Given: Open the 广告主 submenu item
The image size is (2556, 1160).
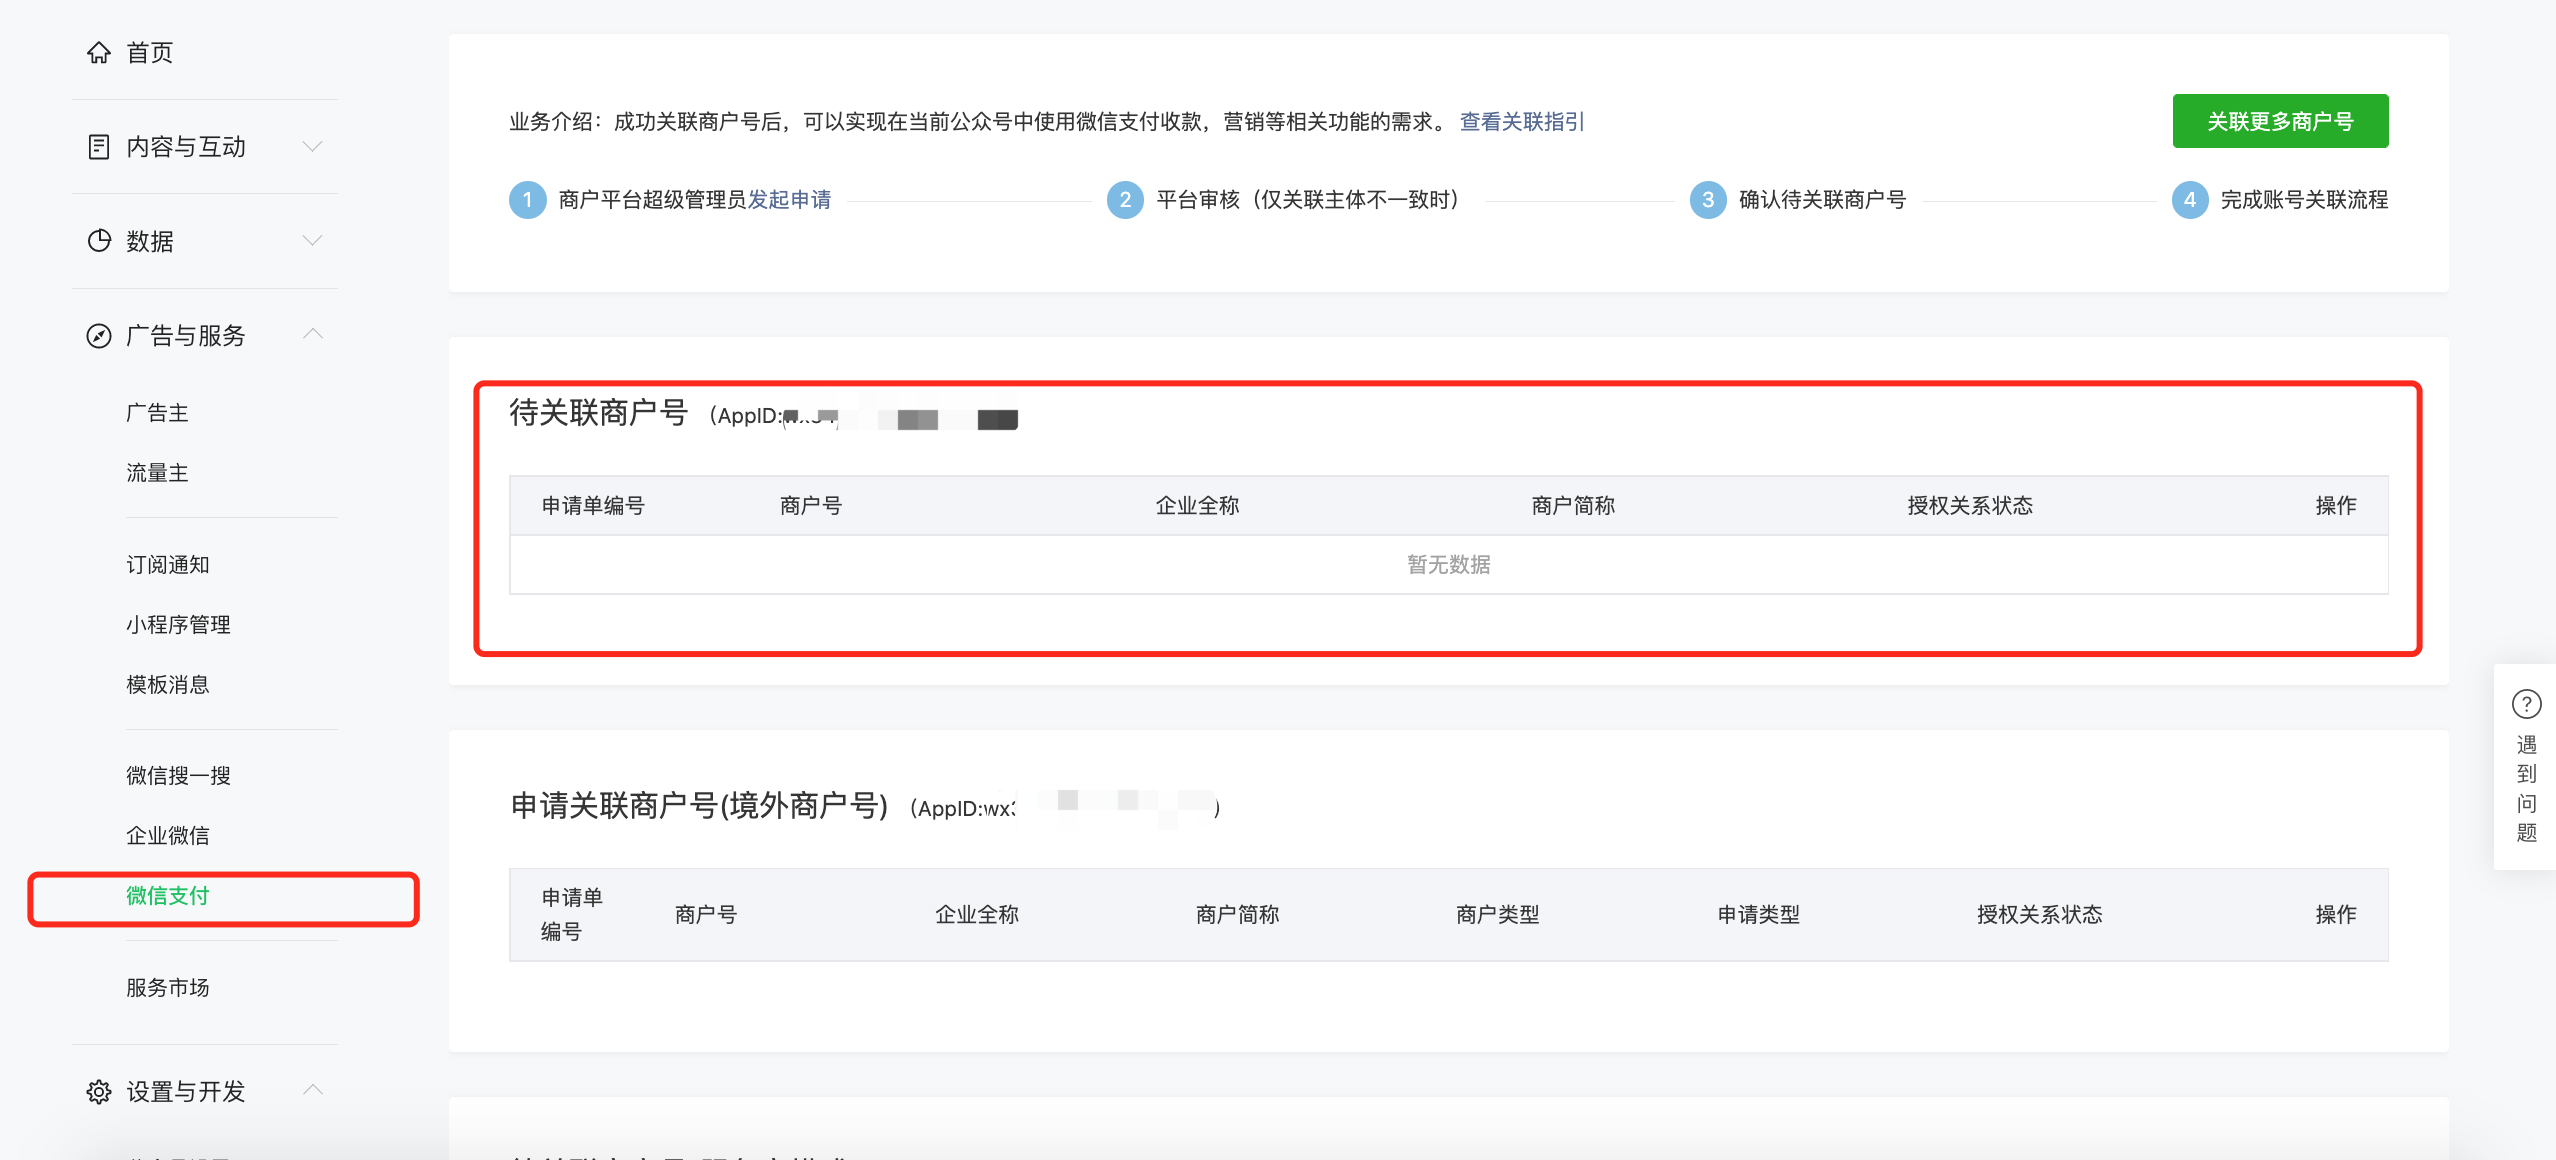Looking at the screenshot, I should click(157, 413).
